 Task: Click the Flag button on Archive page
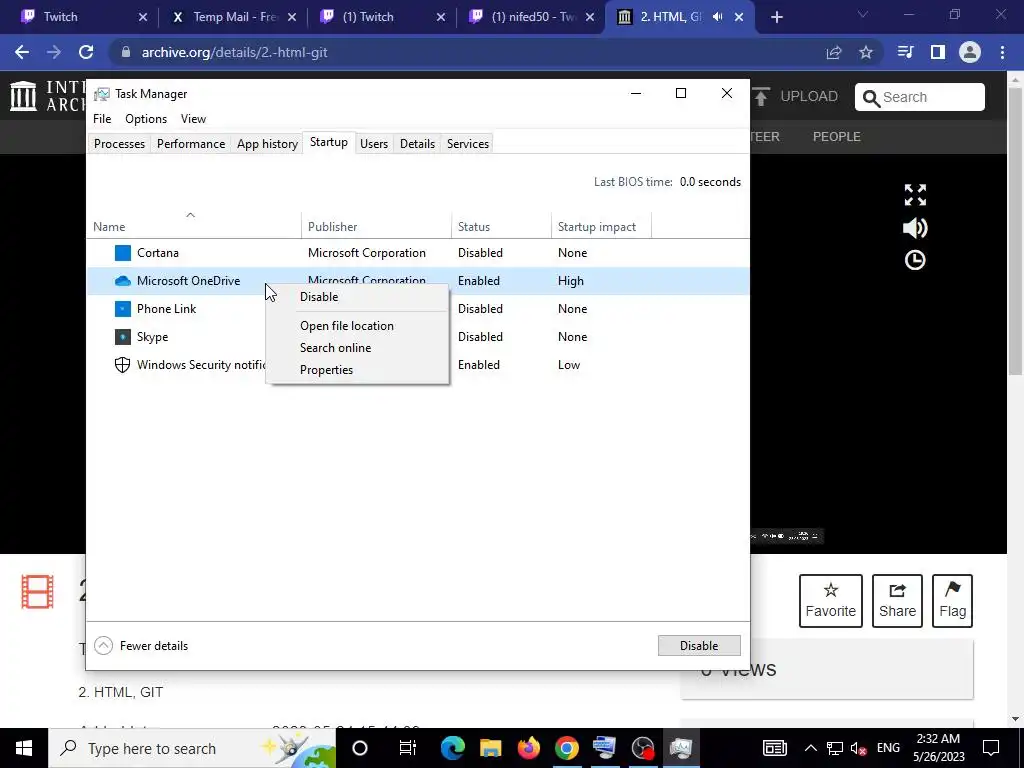[x=952, y=601]
